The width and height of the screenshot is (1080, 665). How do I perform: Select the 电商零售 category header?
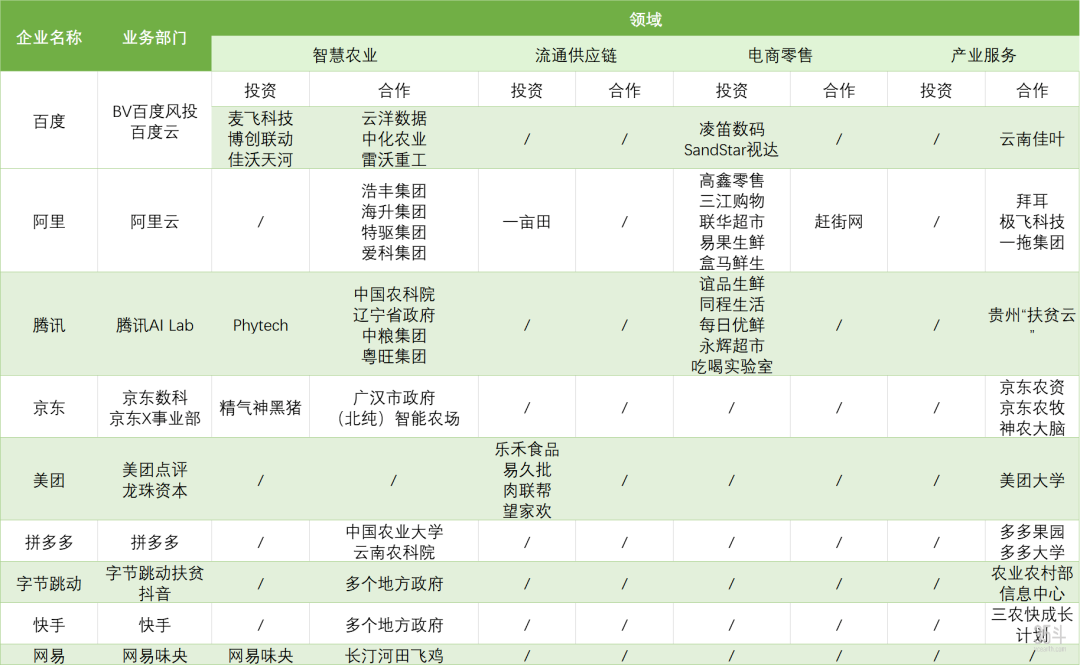781,55
